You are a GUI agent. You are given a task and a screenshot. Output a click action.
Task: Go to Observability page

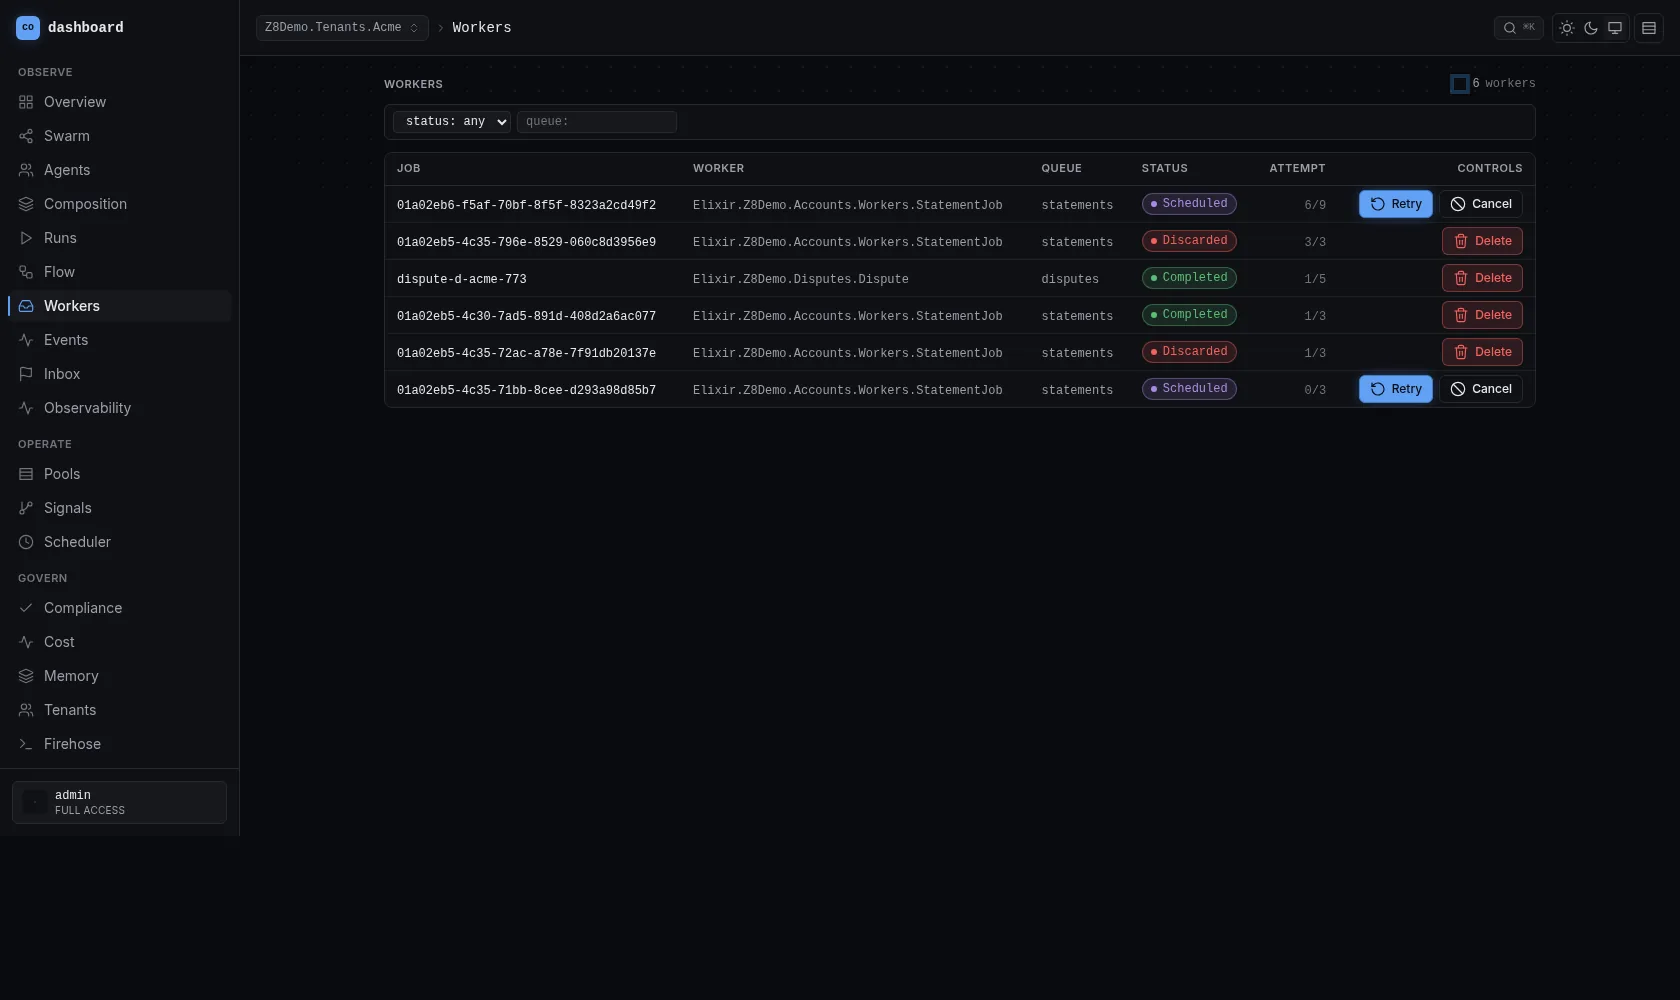click(x=120, y=408)
